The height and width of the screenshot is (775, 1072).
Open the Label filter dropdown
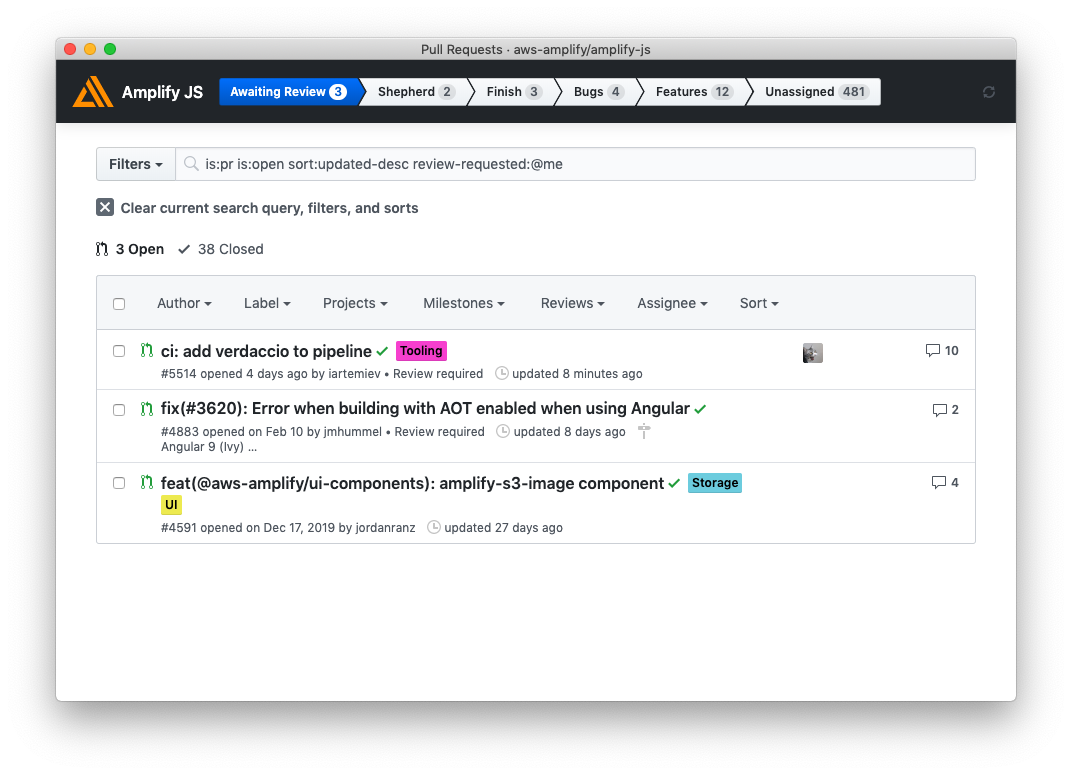tap(267, 303)
